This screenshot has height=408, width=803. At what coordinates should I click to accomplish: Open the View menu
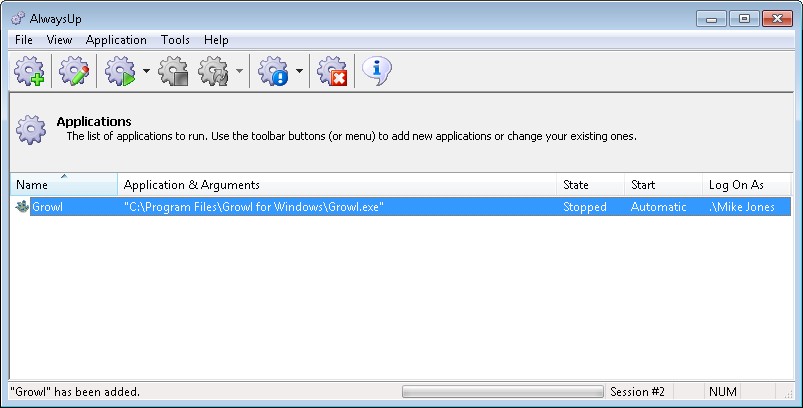[59, 40]
